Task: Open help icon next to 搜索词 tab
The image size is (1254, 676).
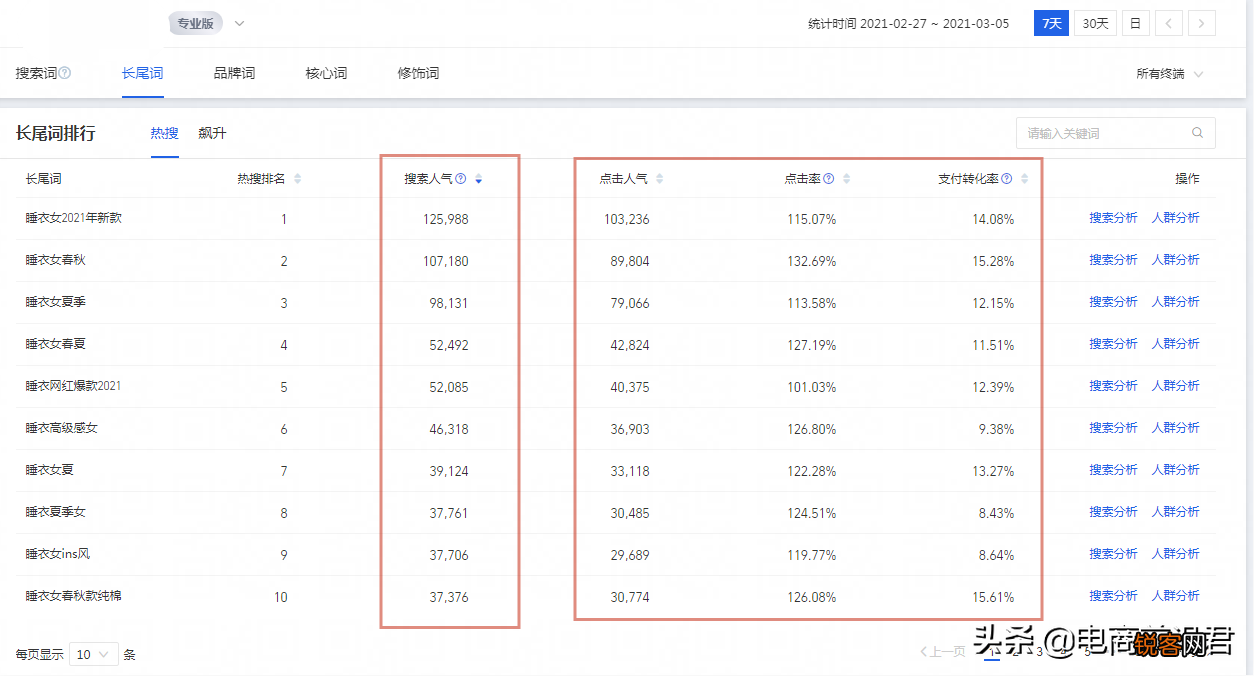Action: click(x=65, y=73)
